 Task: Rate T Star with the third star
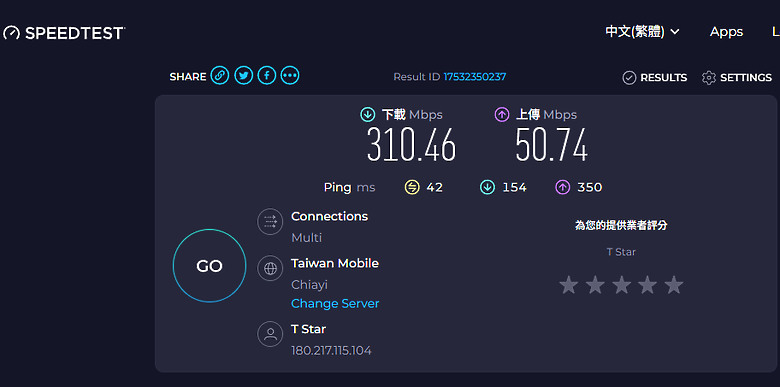[x=621, y=285]
